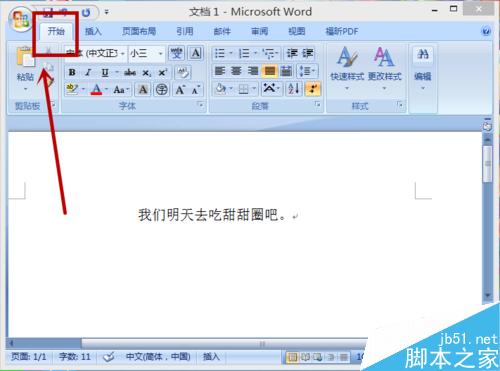Screen dimensions: 500x371
Task: Click the text highlight color icon
Action: click(72, 89)
